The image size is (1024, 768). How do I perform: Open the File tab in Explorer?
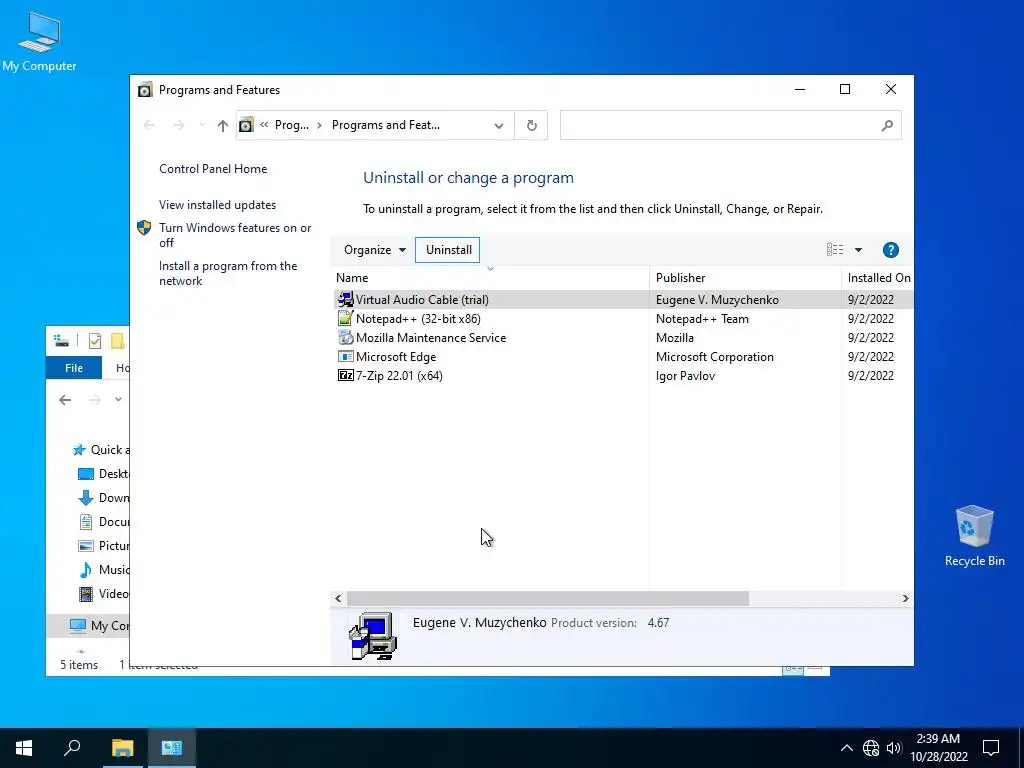pos(74,368)
